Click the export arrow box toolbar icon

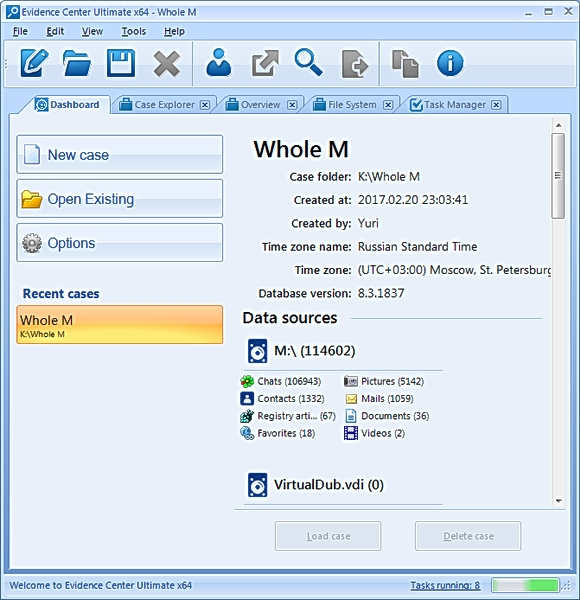tap(265, 63)
